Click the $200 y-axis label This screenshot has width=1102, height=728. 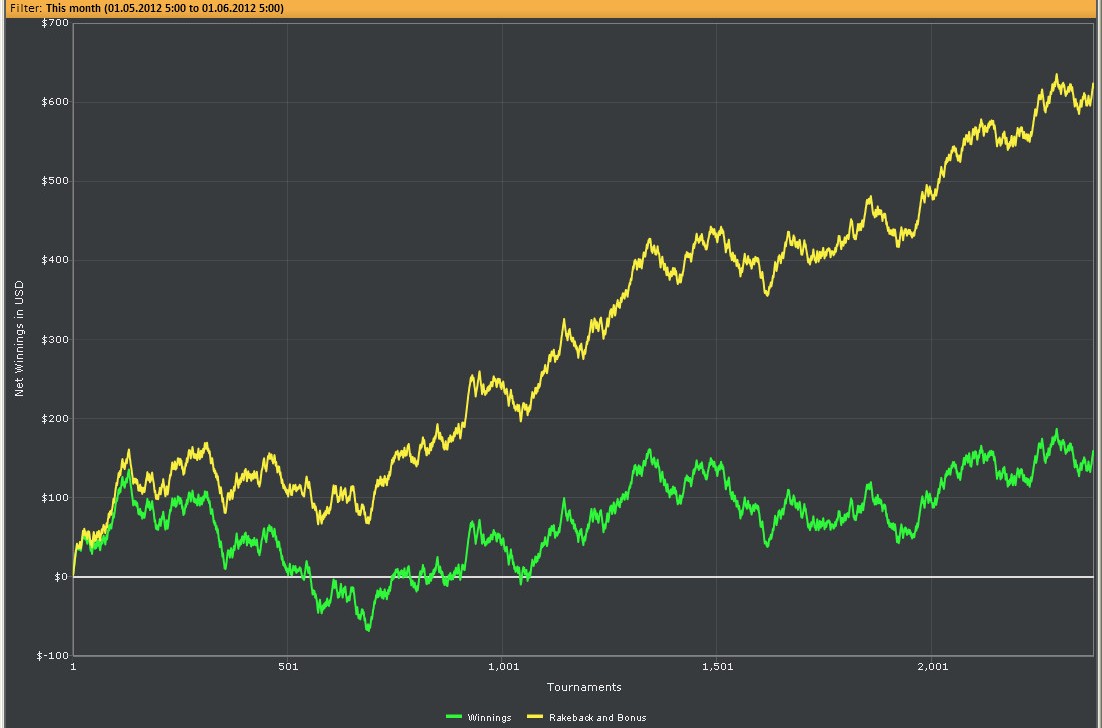click(x=55, y=419)
